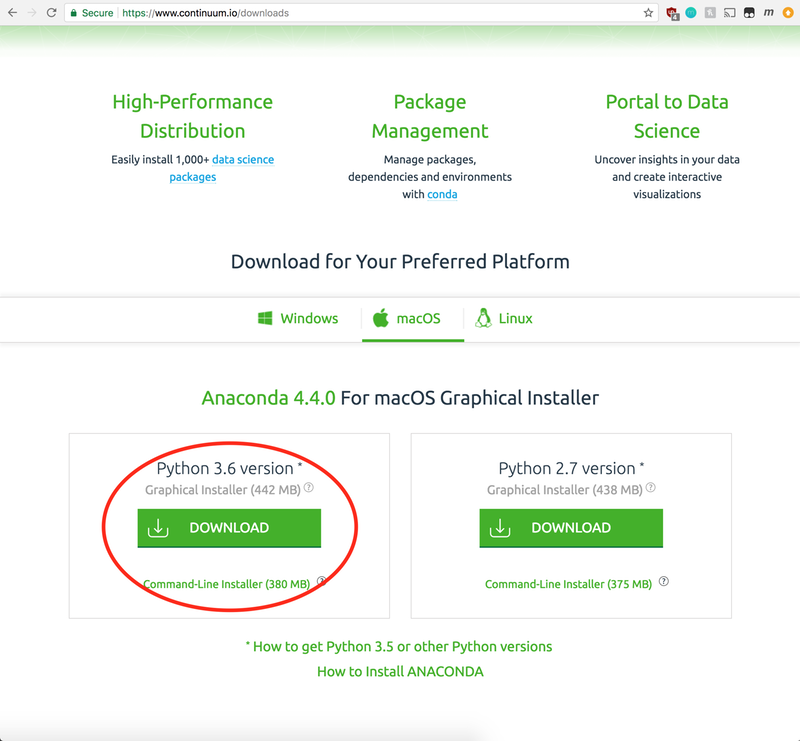The image size is (800, 741).
Task: Open help icon beside Graphical Installer (438 MB)
Action: click(651, 487)
